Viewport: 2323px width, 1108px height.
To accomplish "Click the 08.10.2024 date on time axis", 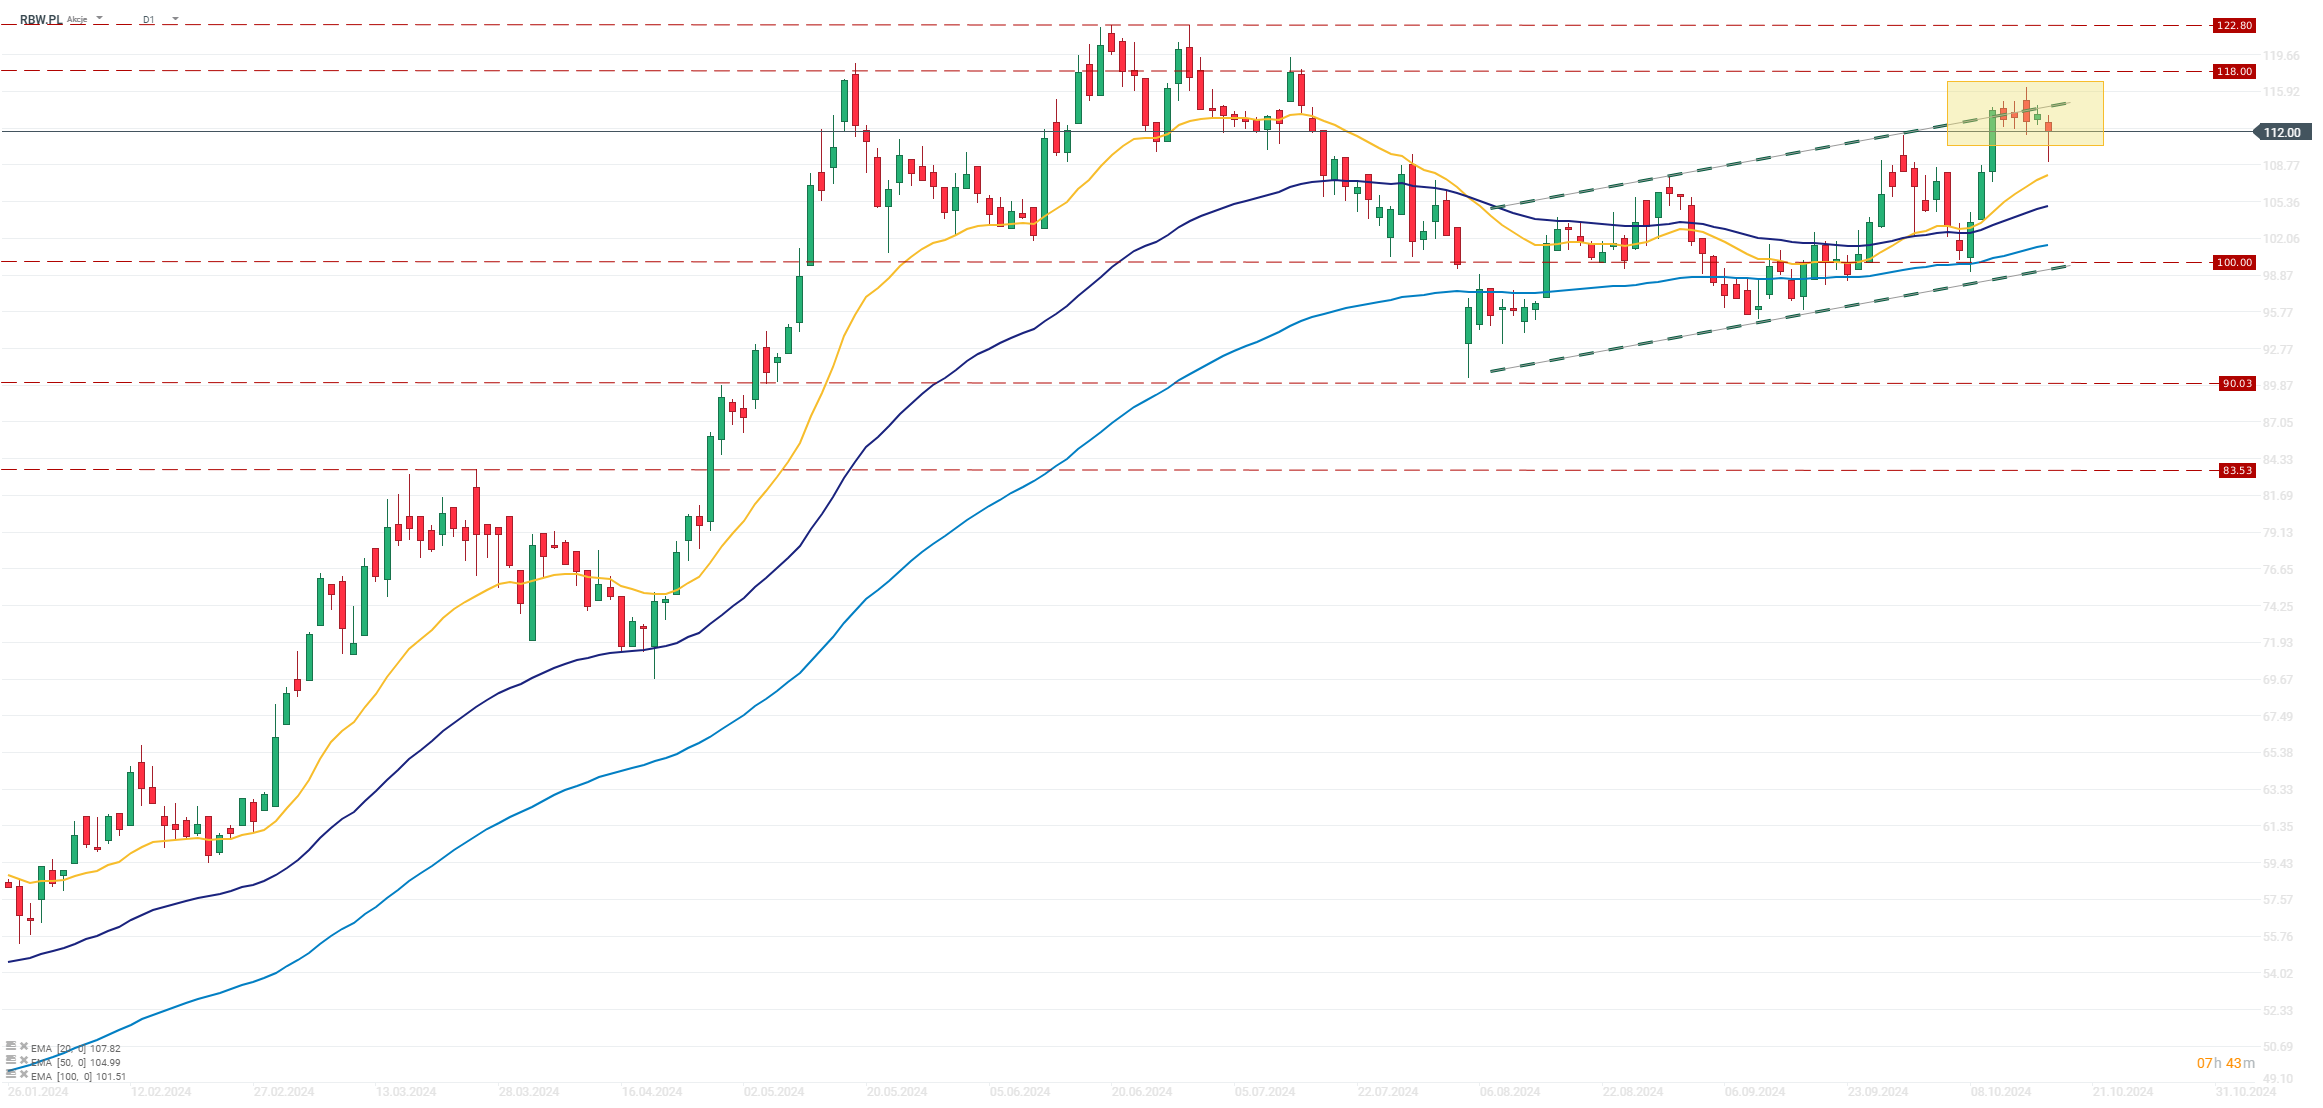I will [2001, 1091].
